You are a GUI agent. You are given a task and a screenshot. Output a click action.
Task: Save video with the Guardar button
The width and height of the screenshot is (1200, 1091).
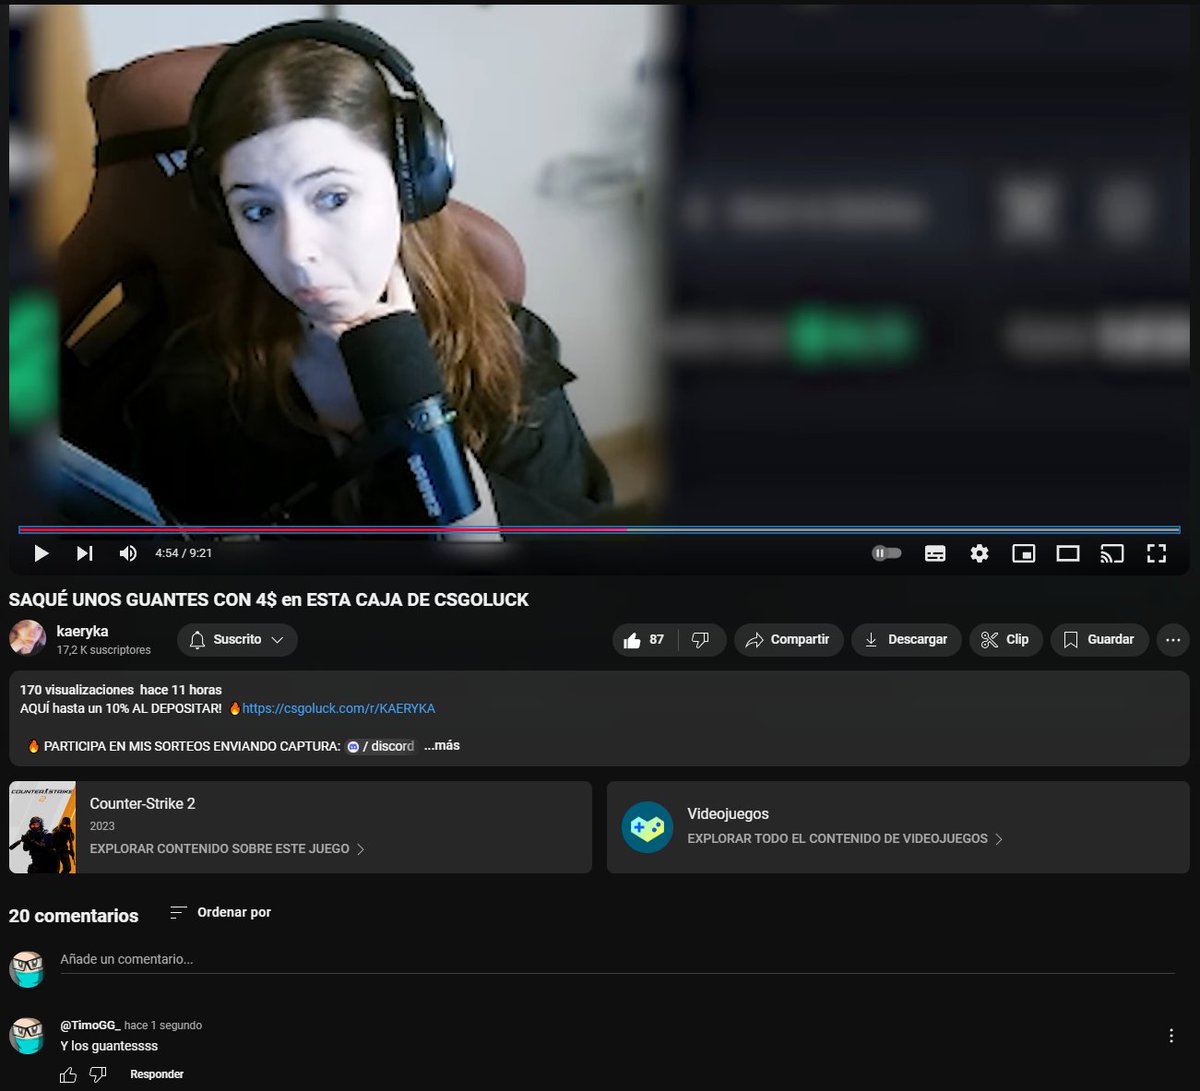tap(1099, 640)
